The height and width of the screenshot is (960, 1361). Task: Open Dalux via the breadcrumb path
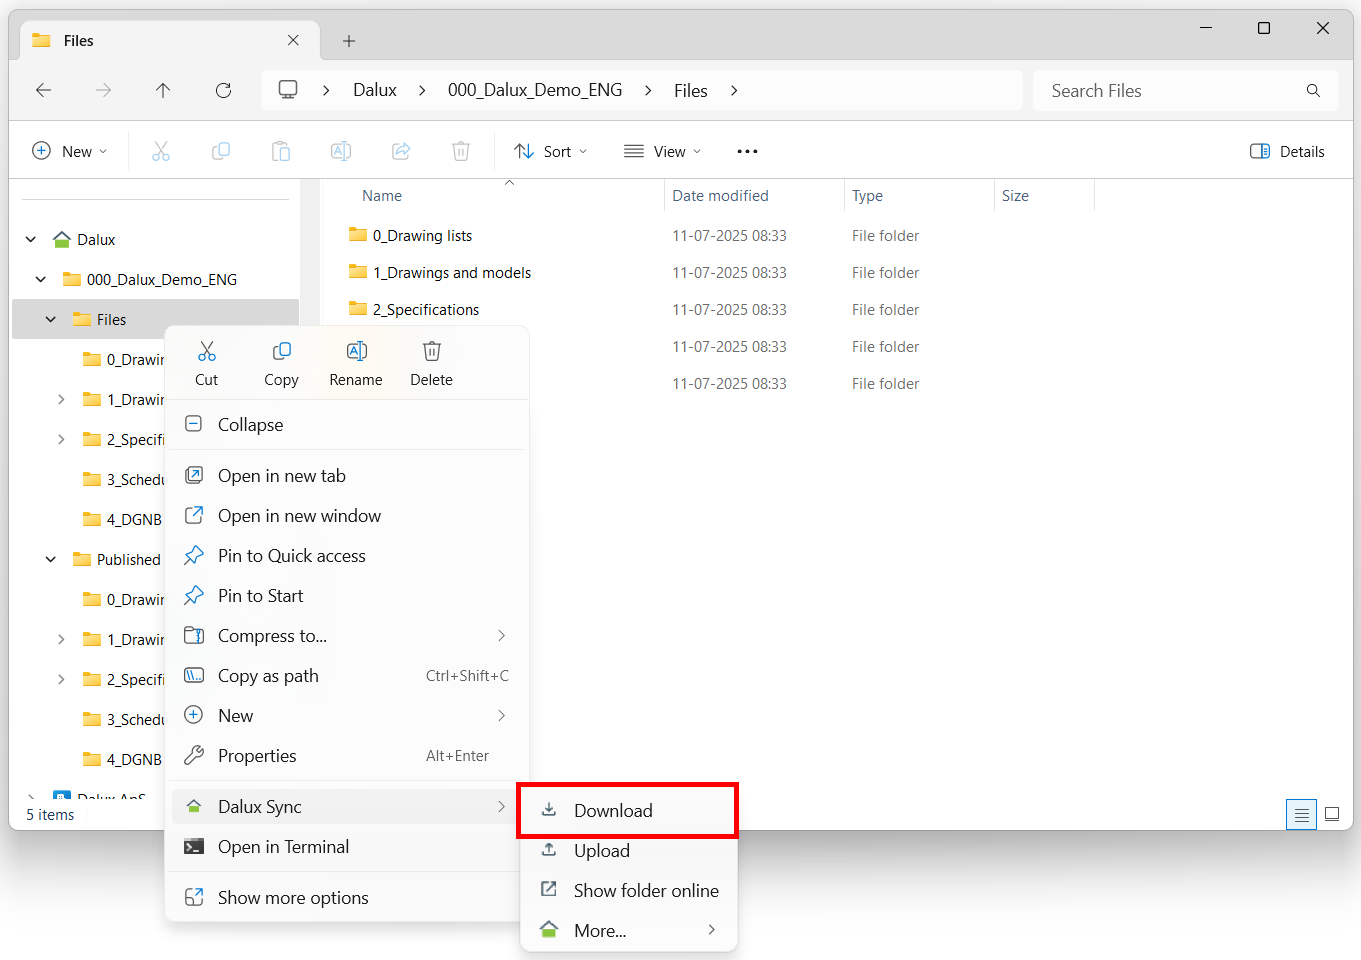pos(375,90)
